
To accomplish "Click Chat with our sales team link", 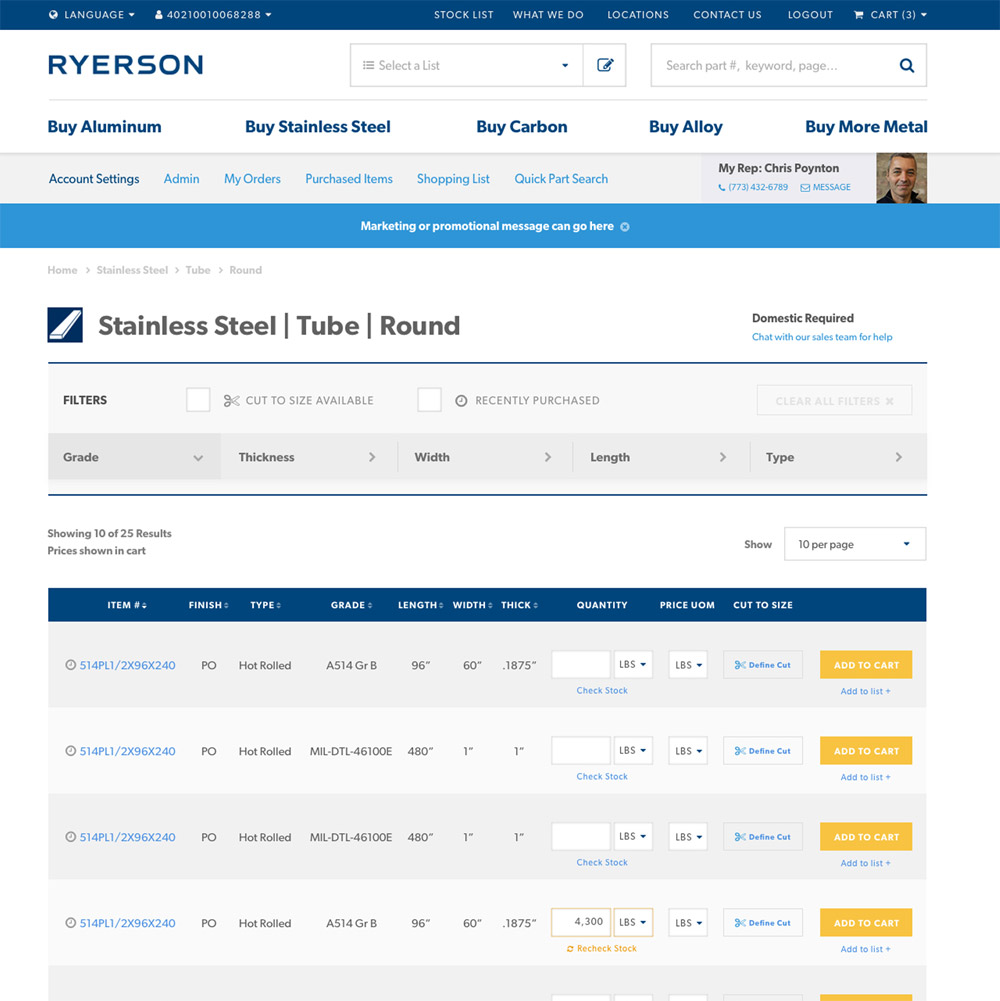I will (x=822, y=337).
